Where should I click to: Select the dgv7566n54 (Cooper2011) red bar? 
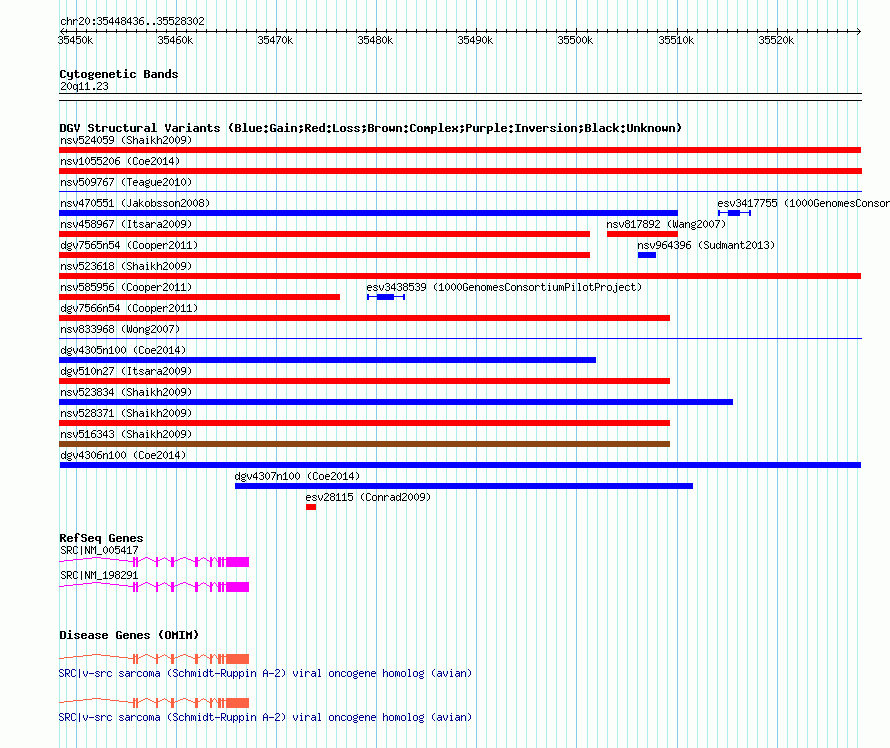point(364,318)
